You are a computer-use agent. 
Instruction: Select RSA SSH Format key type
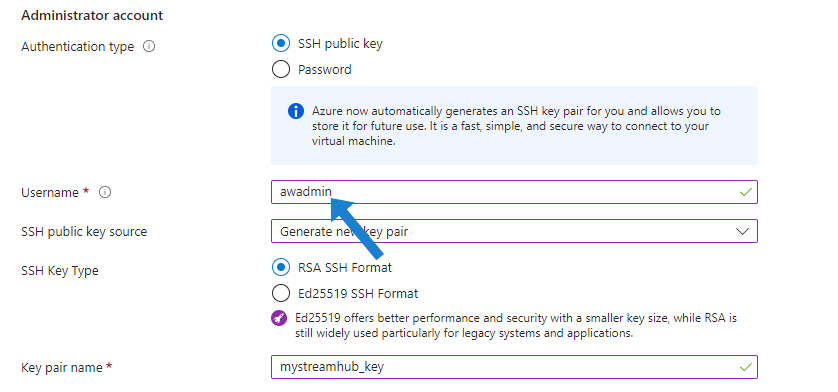[281, 267]
